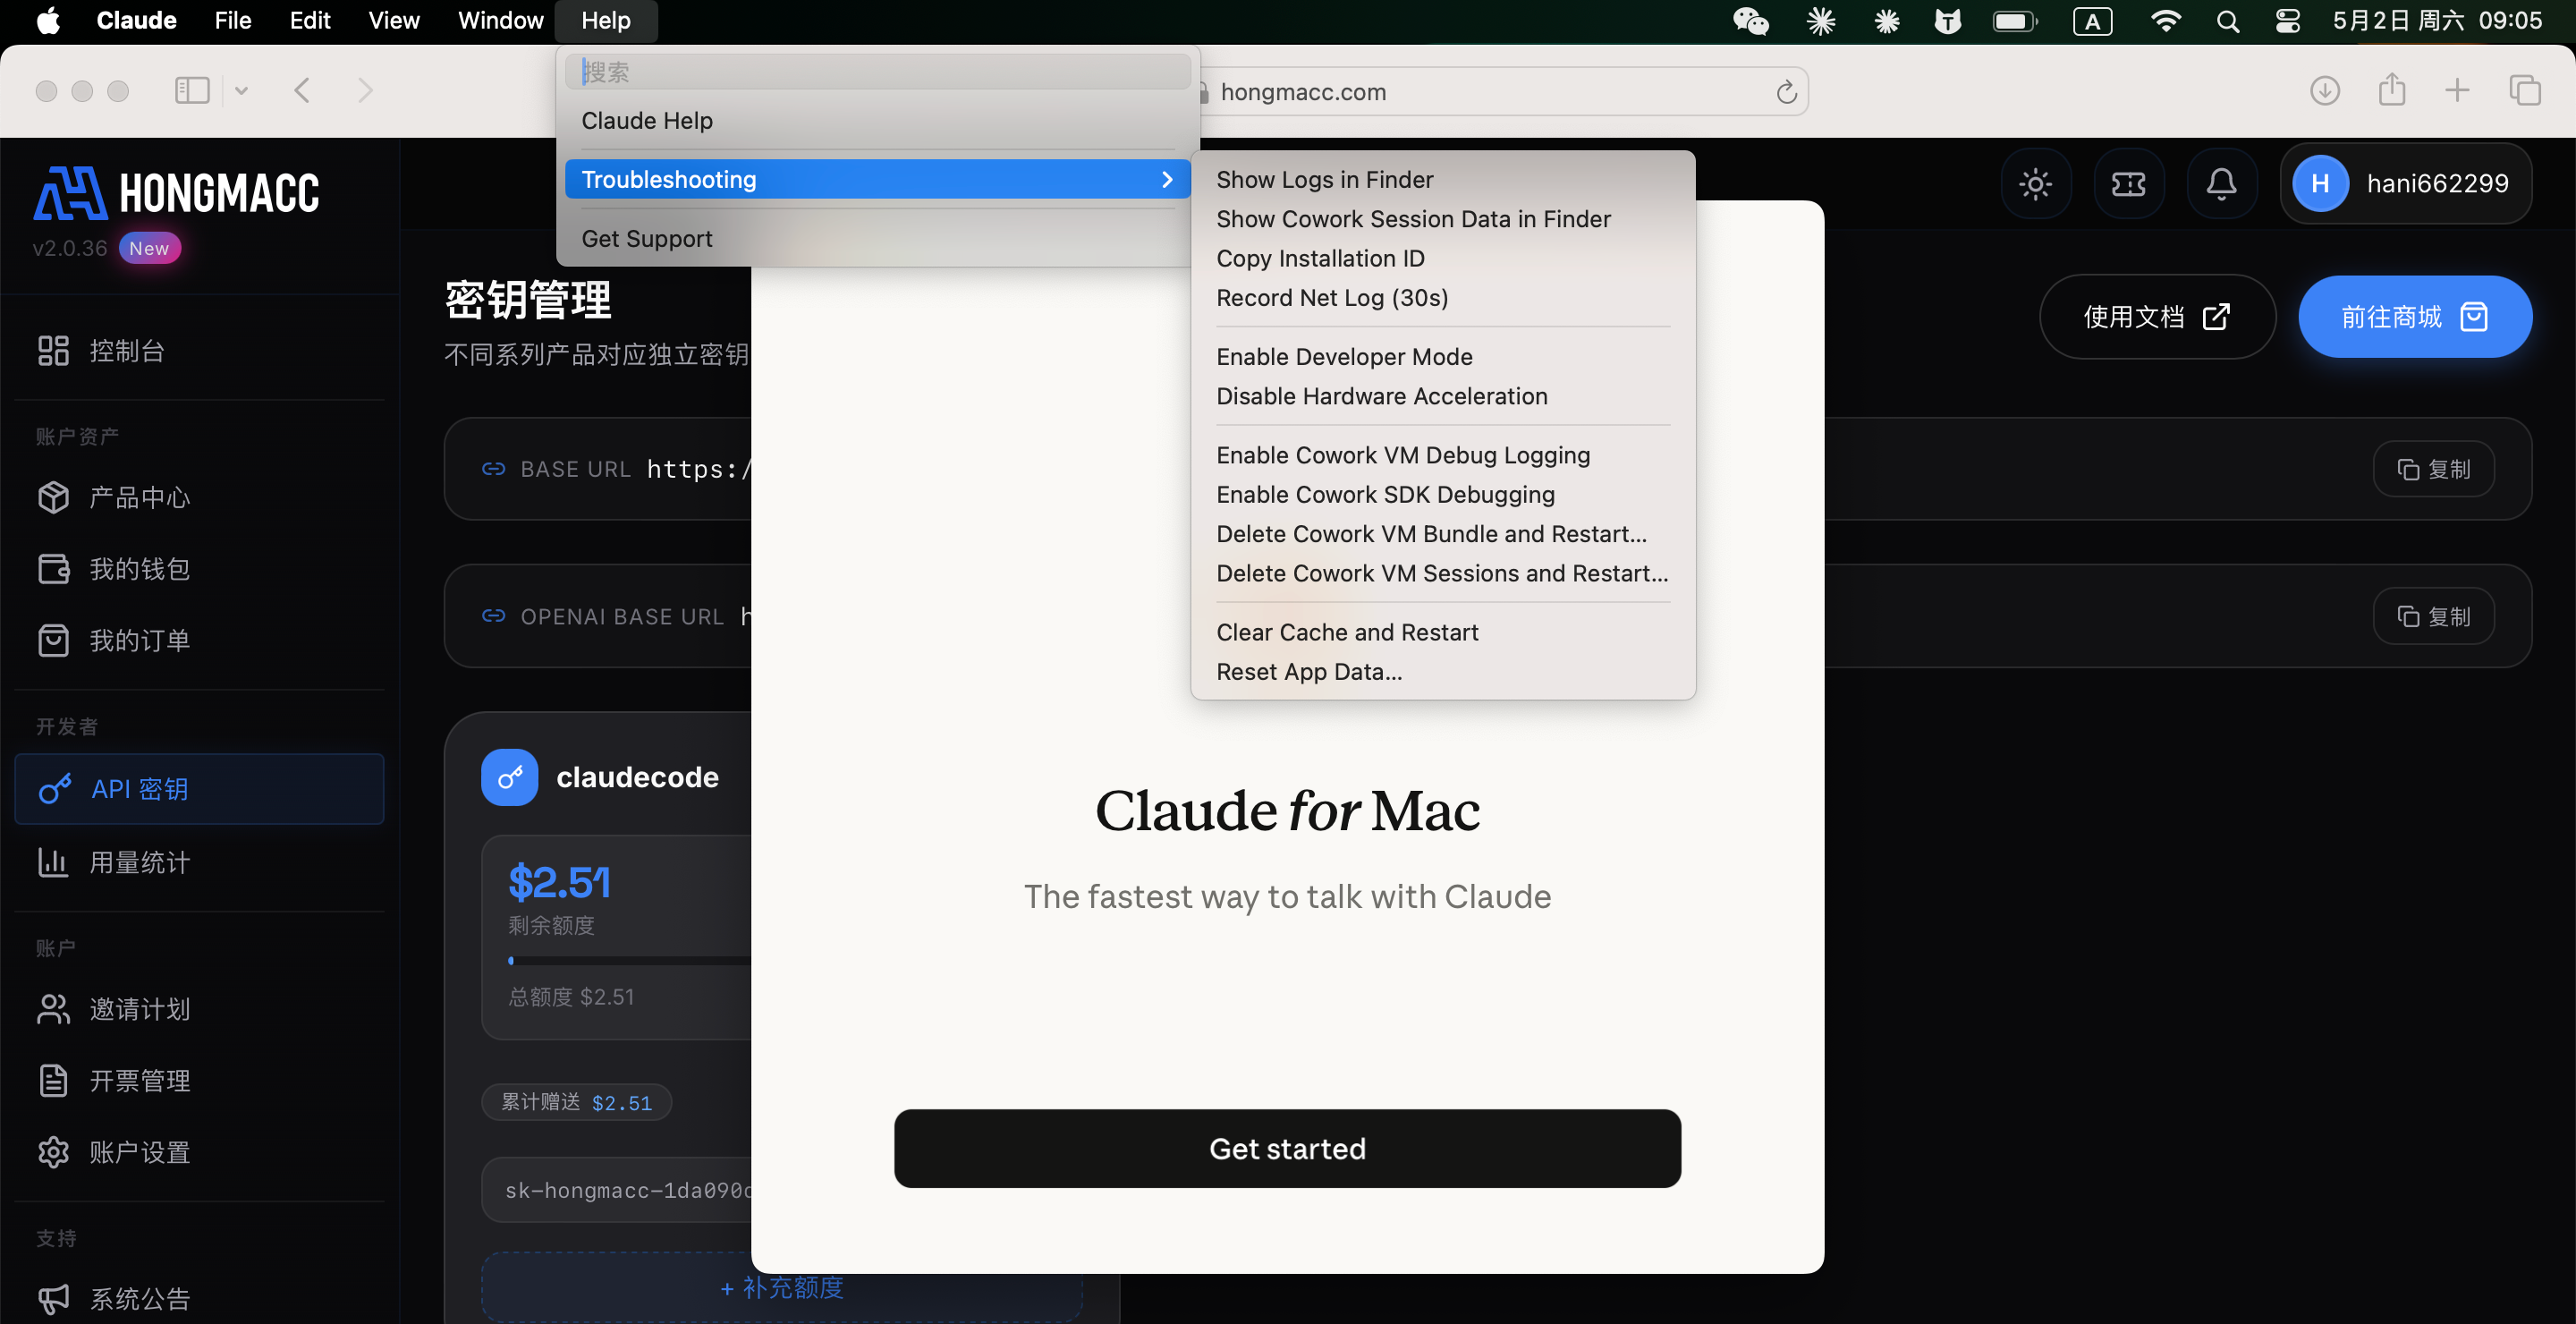Viewport: 2576px width, 1324px height.
Task: Show browser tab overview
Action: pos(2525,91)
